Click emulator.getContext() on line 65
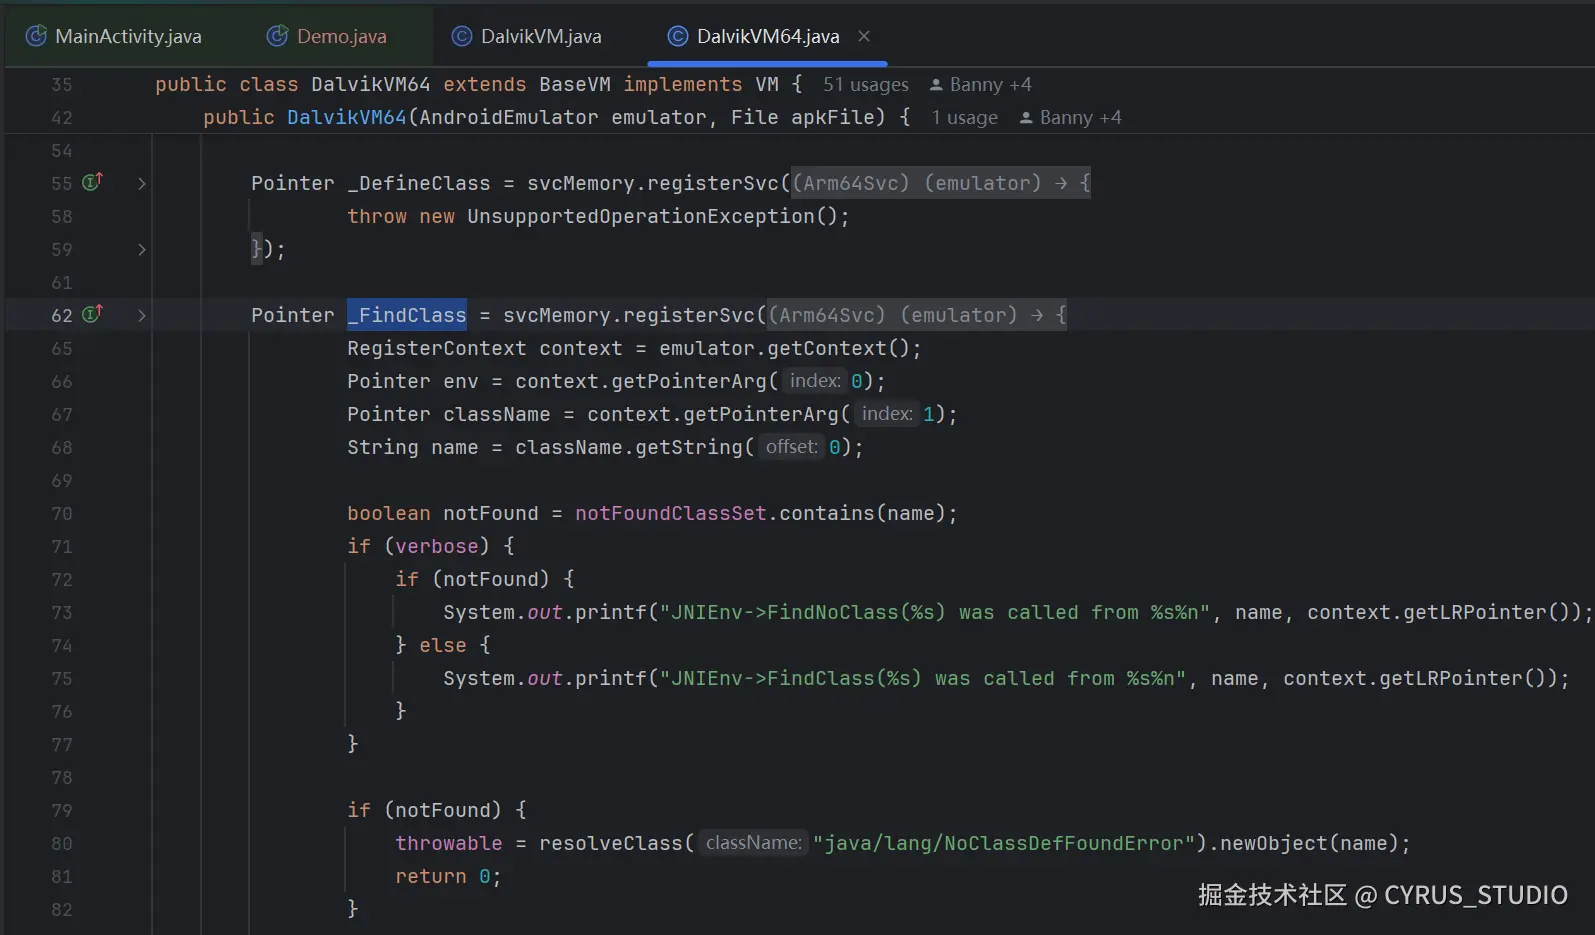 tap(784, 348)
